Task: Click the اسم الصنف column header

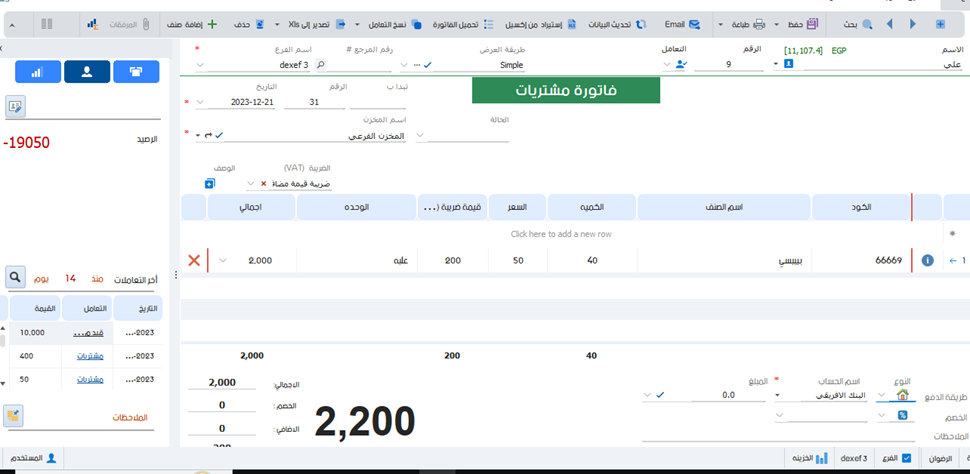Action: (x=724, y=207)
